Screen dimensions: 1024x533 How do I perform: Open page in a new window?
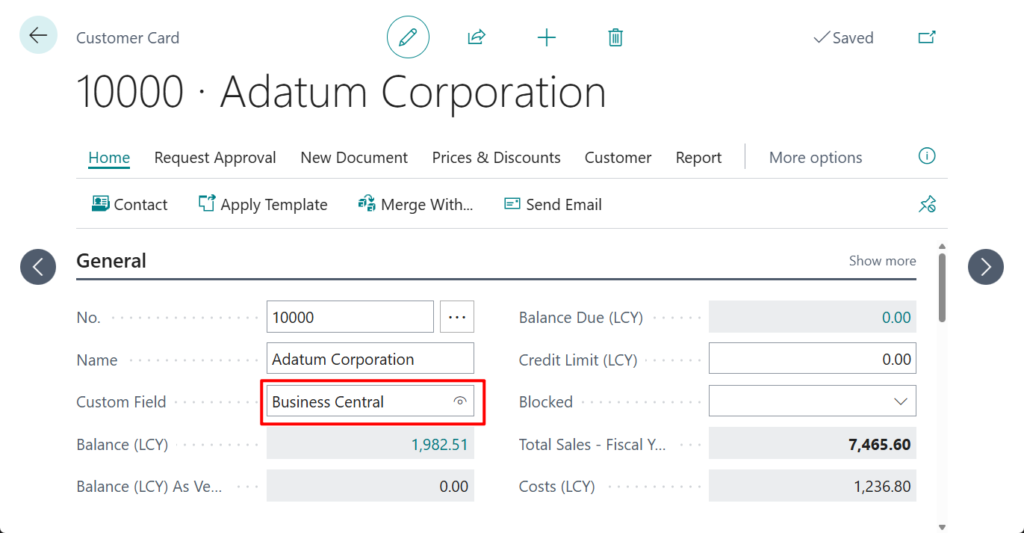pyautogui.click(x=927, y=38)
